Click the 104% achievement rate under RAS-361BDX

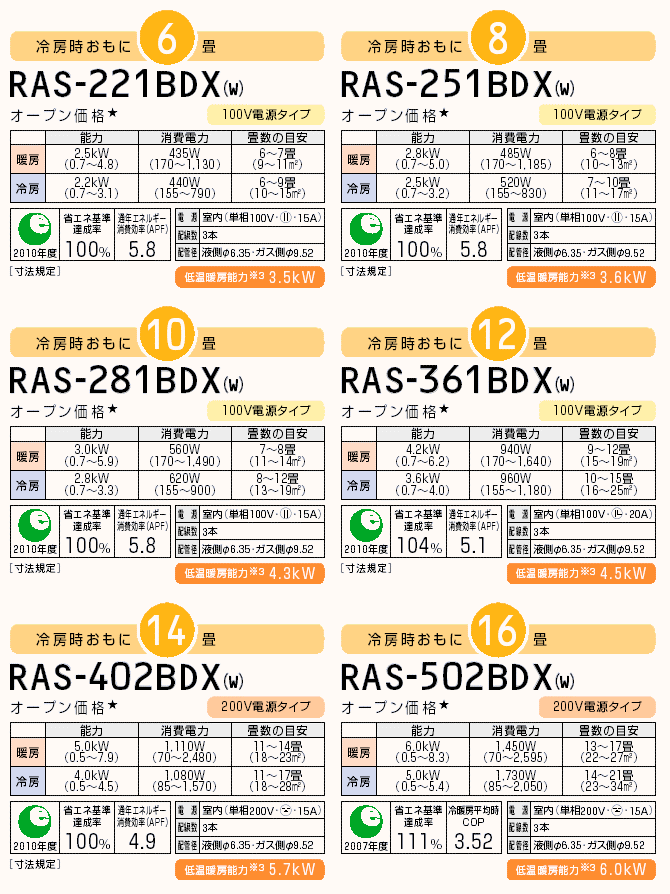click(419, 546)
